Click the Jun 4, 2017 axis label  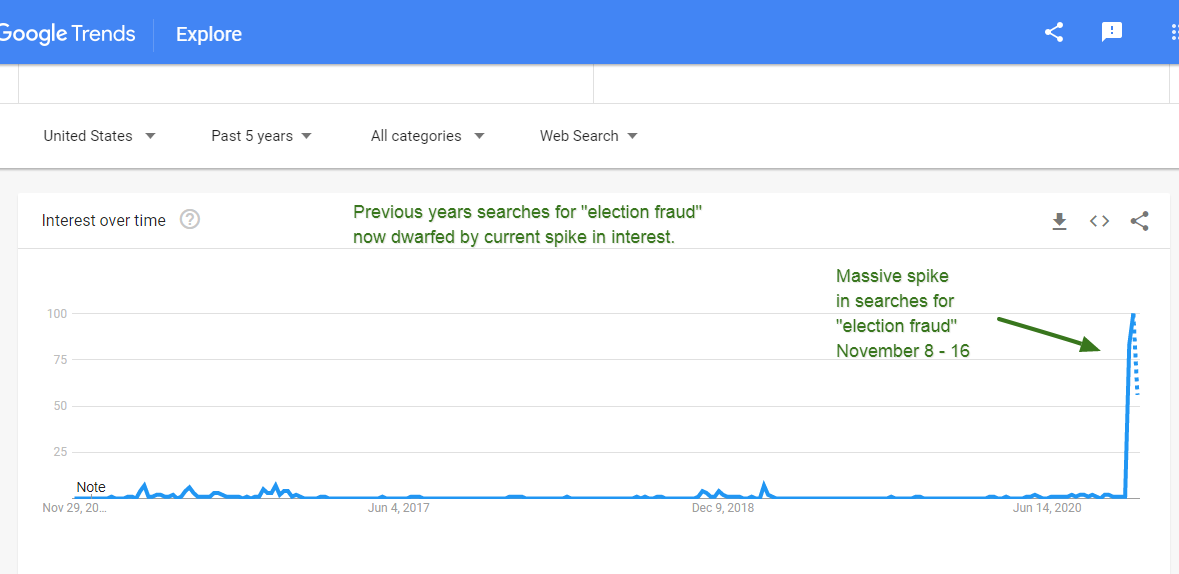398,508
